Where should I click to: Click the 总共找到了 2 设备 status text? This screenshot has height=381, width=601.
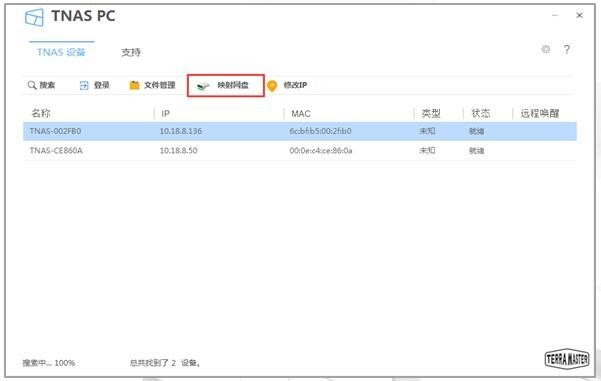pyautogui.click(x=165, y=363)
